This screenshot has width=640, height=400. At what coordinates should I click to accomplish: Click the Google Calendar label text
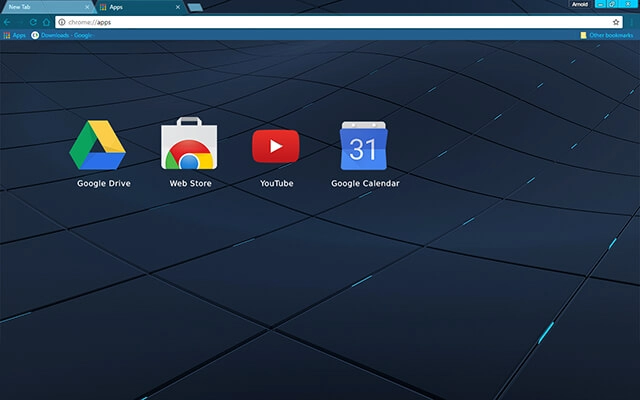365,183
